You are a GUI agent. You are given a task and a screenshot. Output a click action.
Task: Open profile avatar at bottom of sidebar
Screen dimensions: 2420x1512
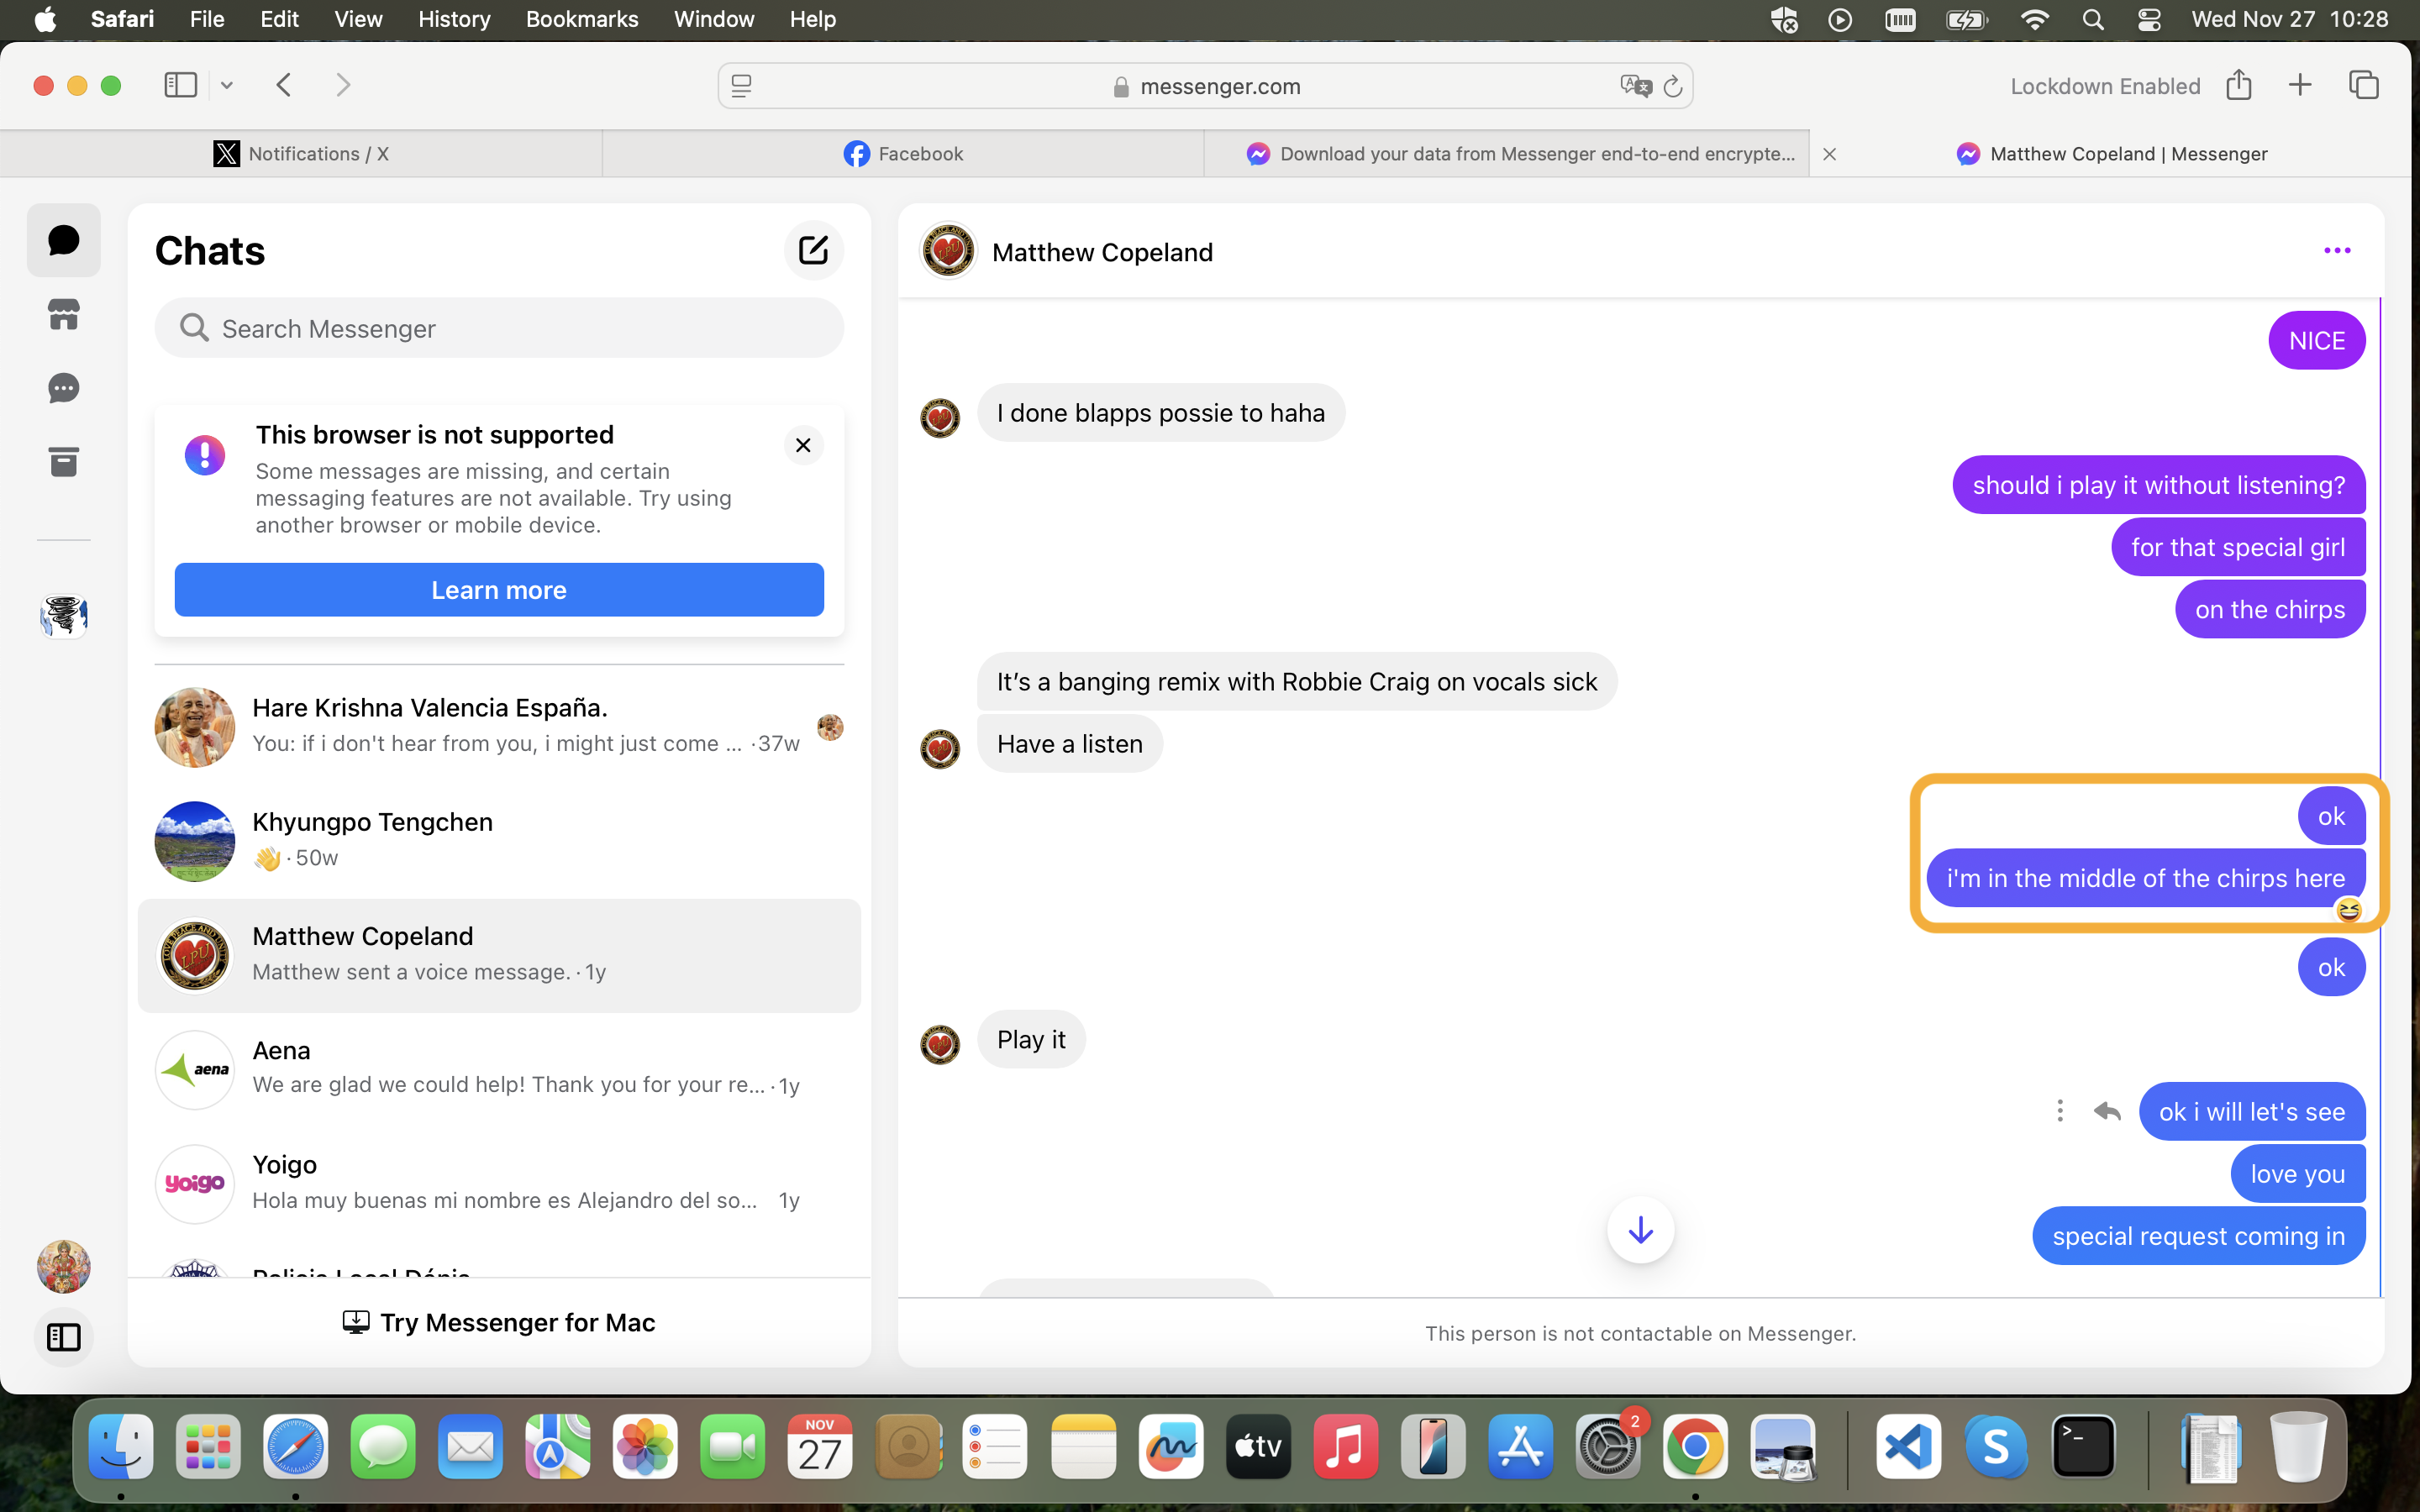pyautogui.click(x=64, y=1266)
